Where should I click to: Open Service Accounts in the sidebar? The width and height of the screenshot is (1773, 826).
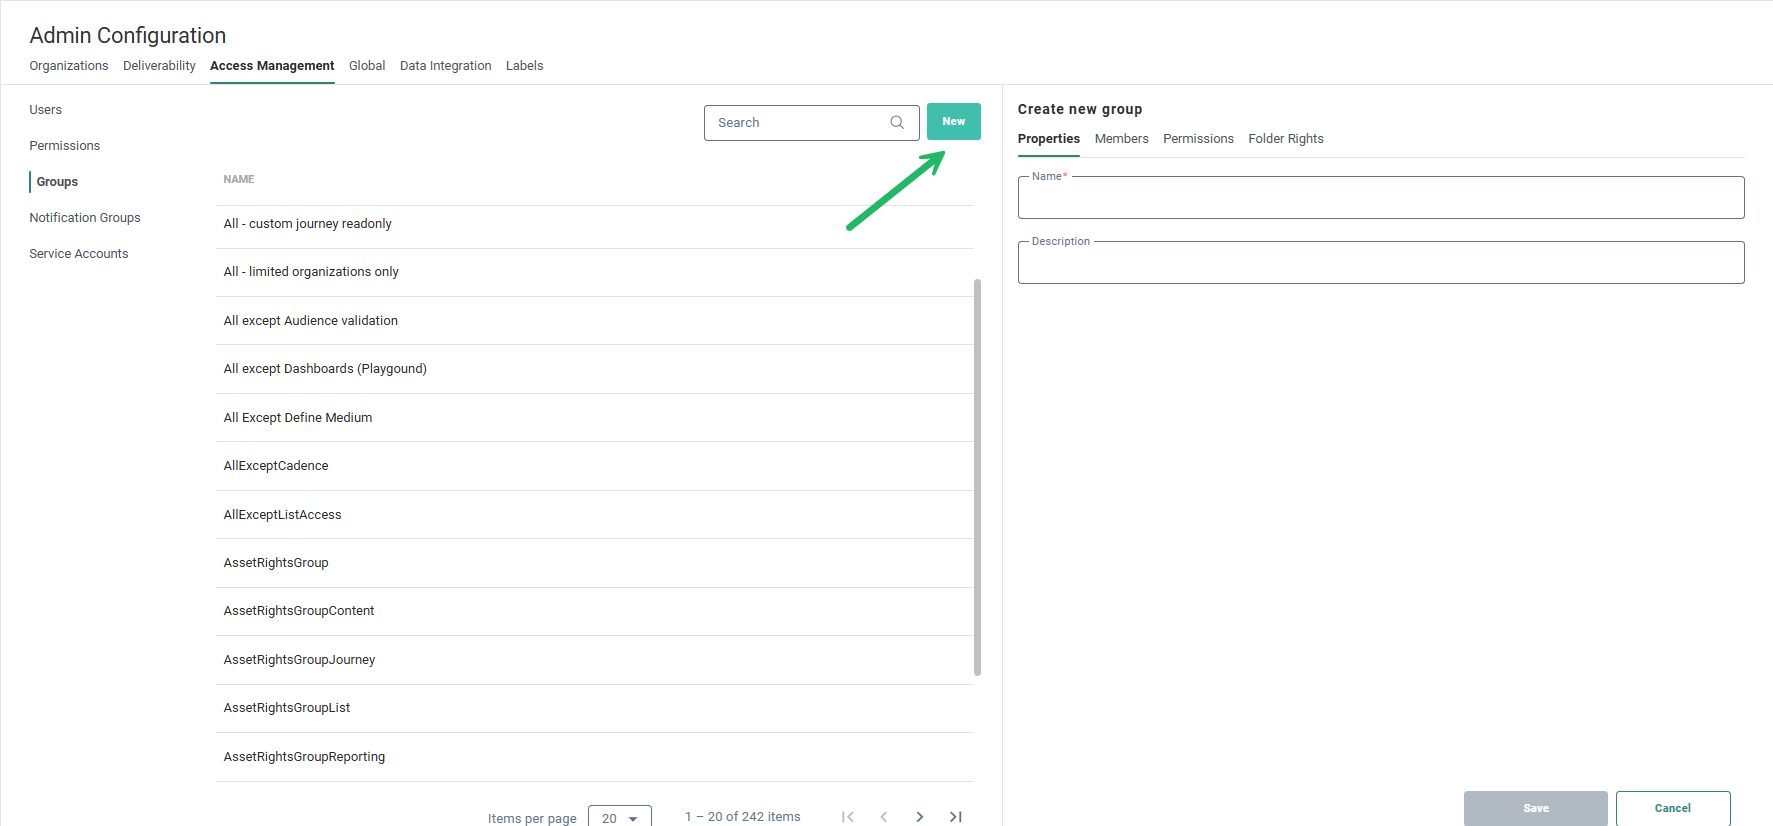click(x=79, y=254)
